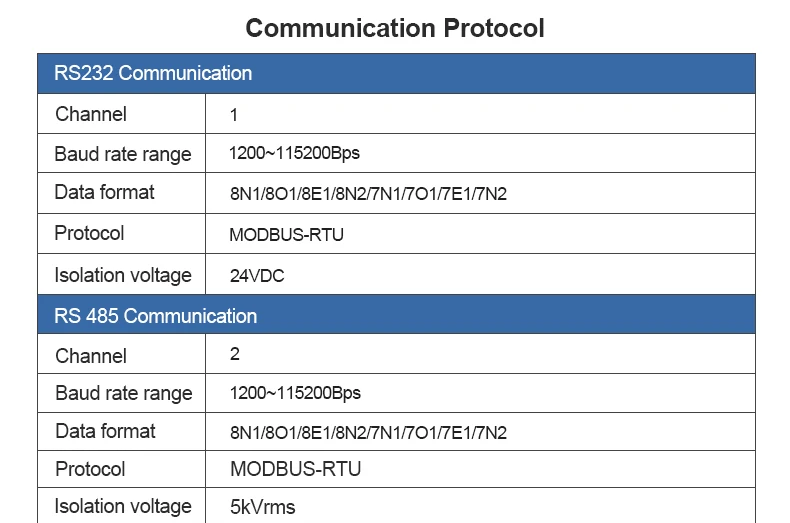The width and height of the screenshot is (790, 523).
Task: Select the RS 485 Communication header row
Action: [x=396, y=315]
